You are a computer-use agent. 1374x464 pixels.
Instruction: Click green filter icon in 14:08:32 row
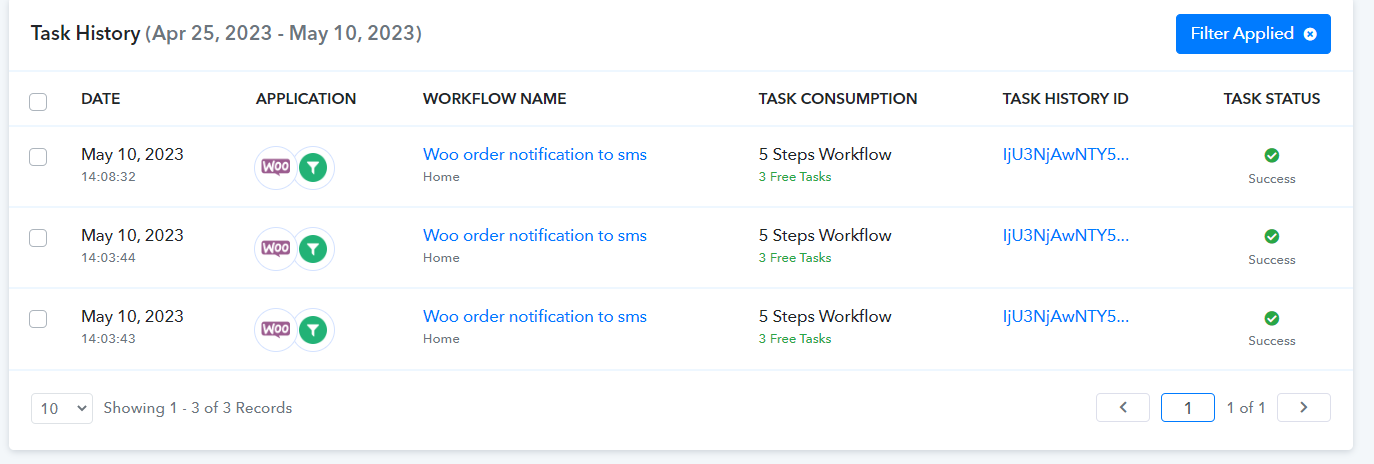(314, 167)
